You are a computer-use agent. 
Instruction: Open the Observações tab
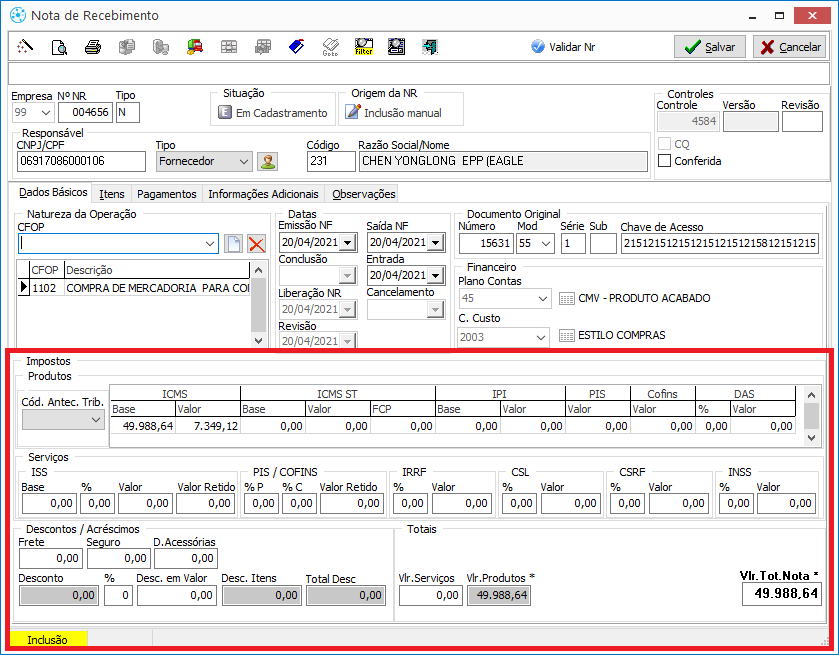(363, 194)
